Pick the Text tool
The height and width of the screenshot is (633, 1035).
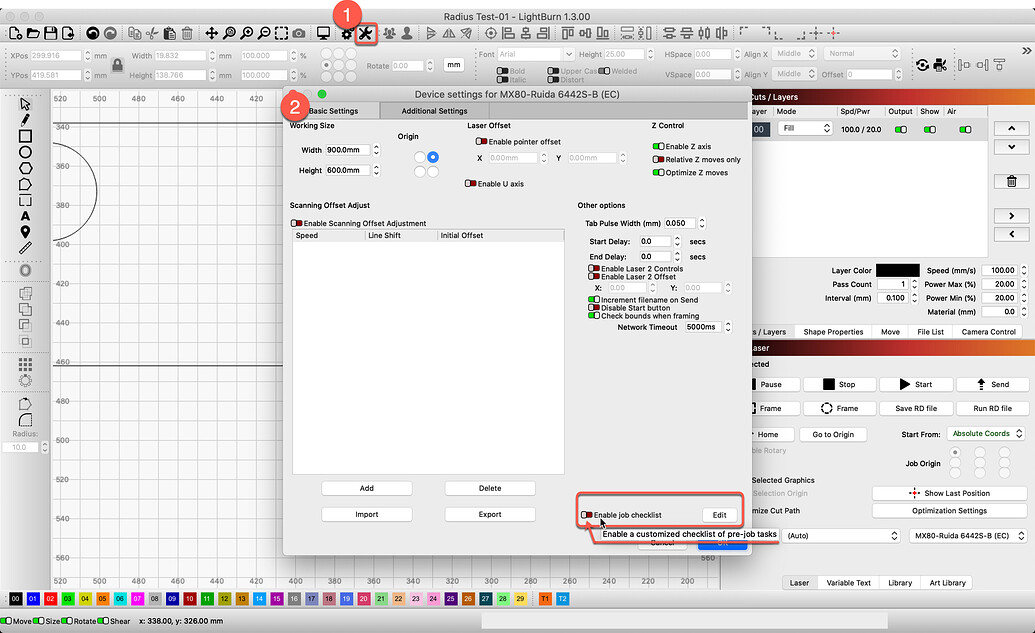(x=23, y=214)
